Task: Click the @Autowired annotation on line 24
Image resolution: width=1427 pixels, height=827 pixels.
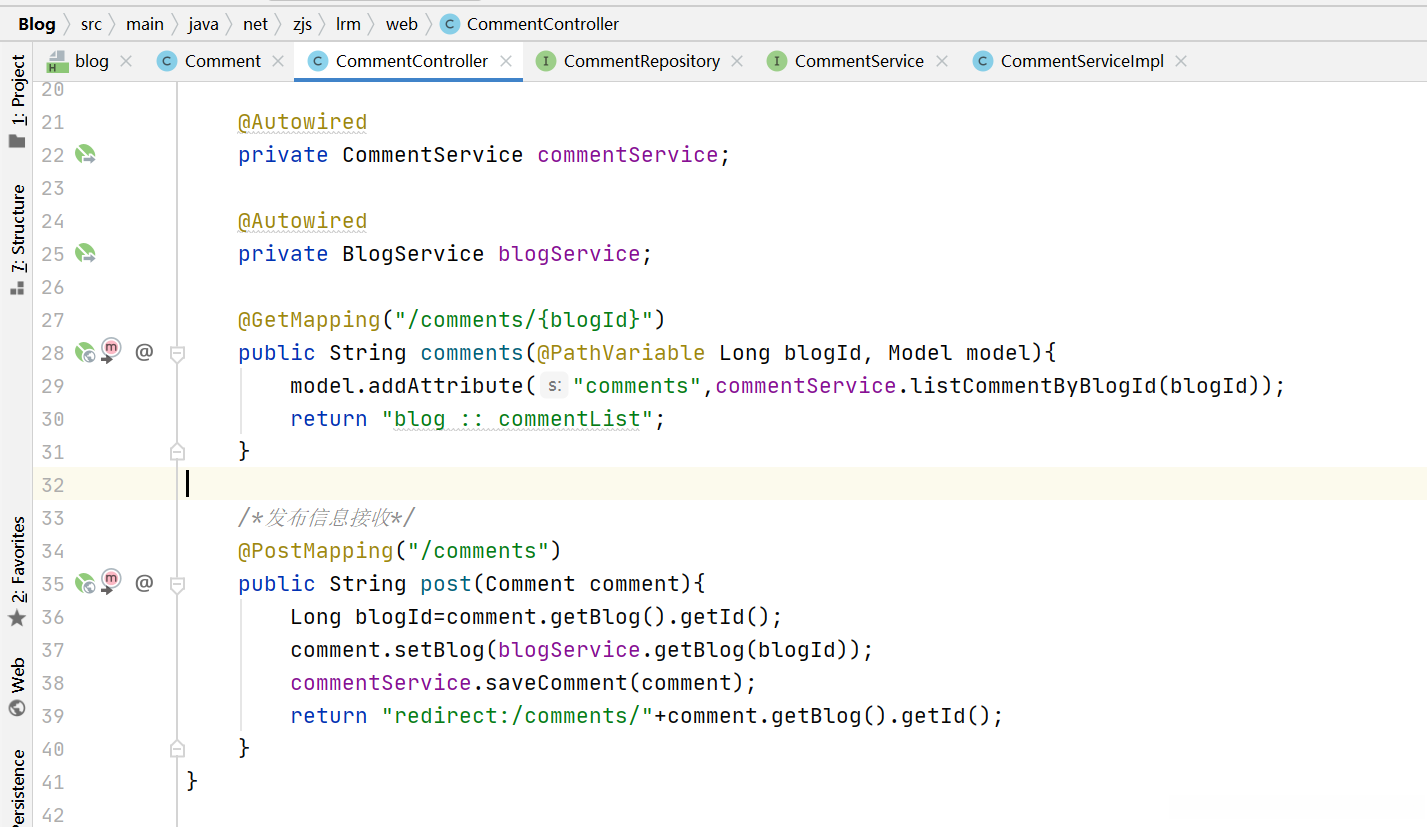Action: point(303,221)
